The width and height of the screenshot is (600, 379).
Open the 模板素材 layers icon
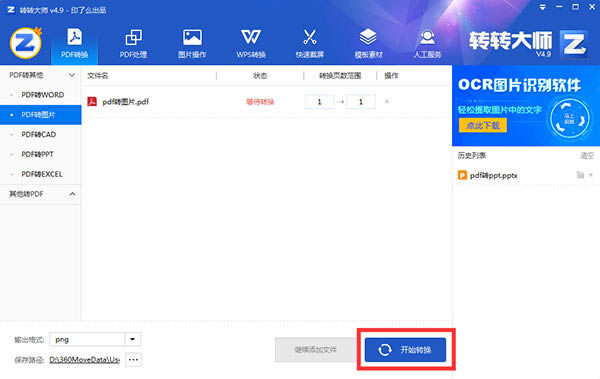pos(368,43)
